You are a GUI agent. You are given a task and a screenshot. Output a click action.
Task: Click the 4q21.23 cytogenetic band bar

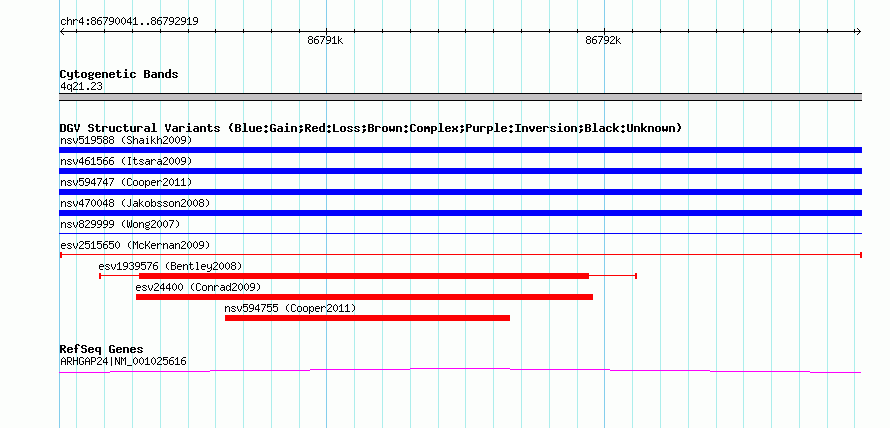(460, 97)
